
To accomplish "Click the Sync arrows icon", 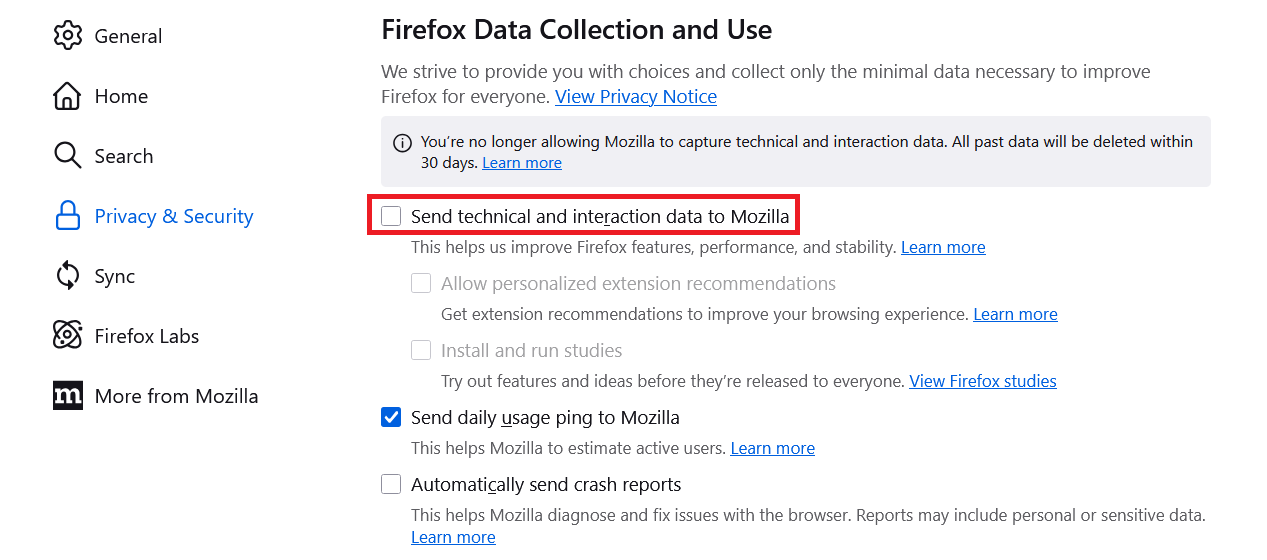I will pos(67,276).
